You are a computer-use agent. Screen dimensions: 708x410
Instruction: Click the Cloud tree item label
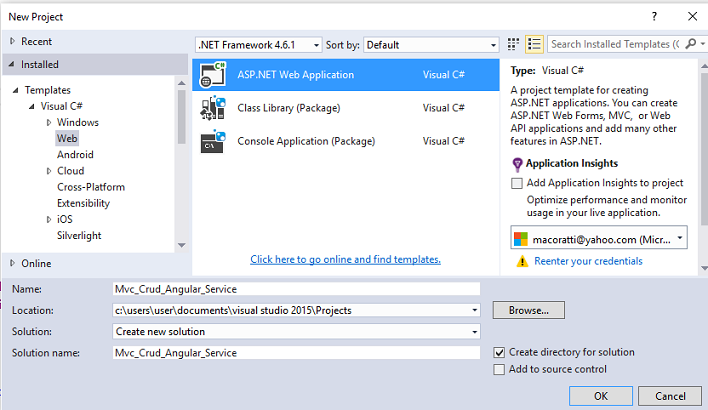[70, 171]
